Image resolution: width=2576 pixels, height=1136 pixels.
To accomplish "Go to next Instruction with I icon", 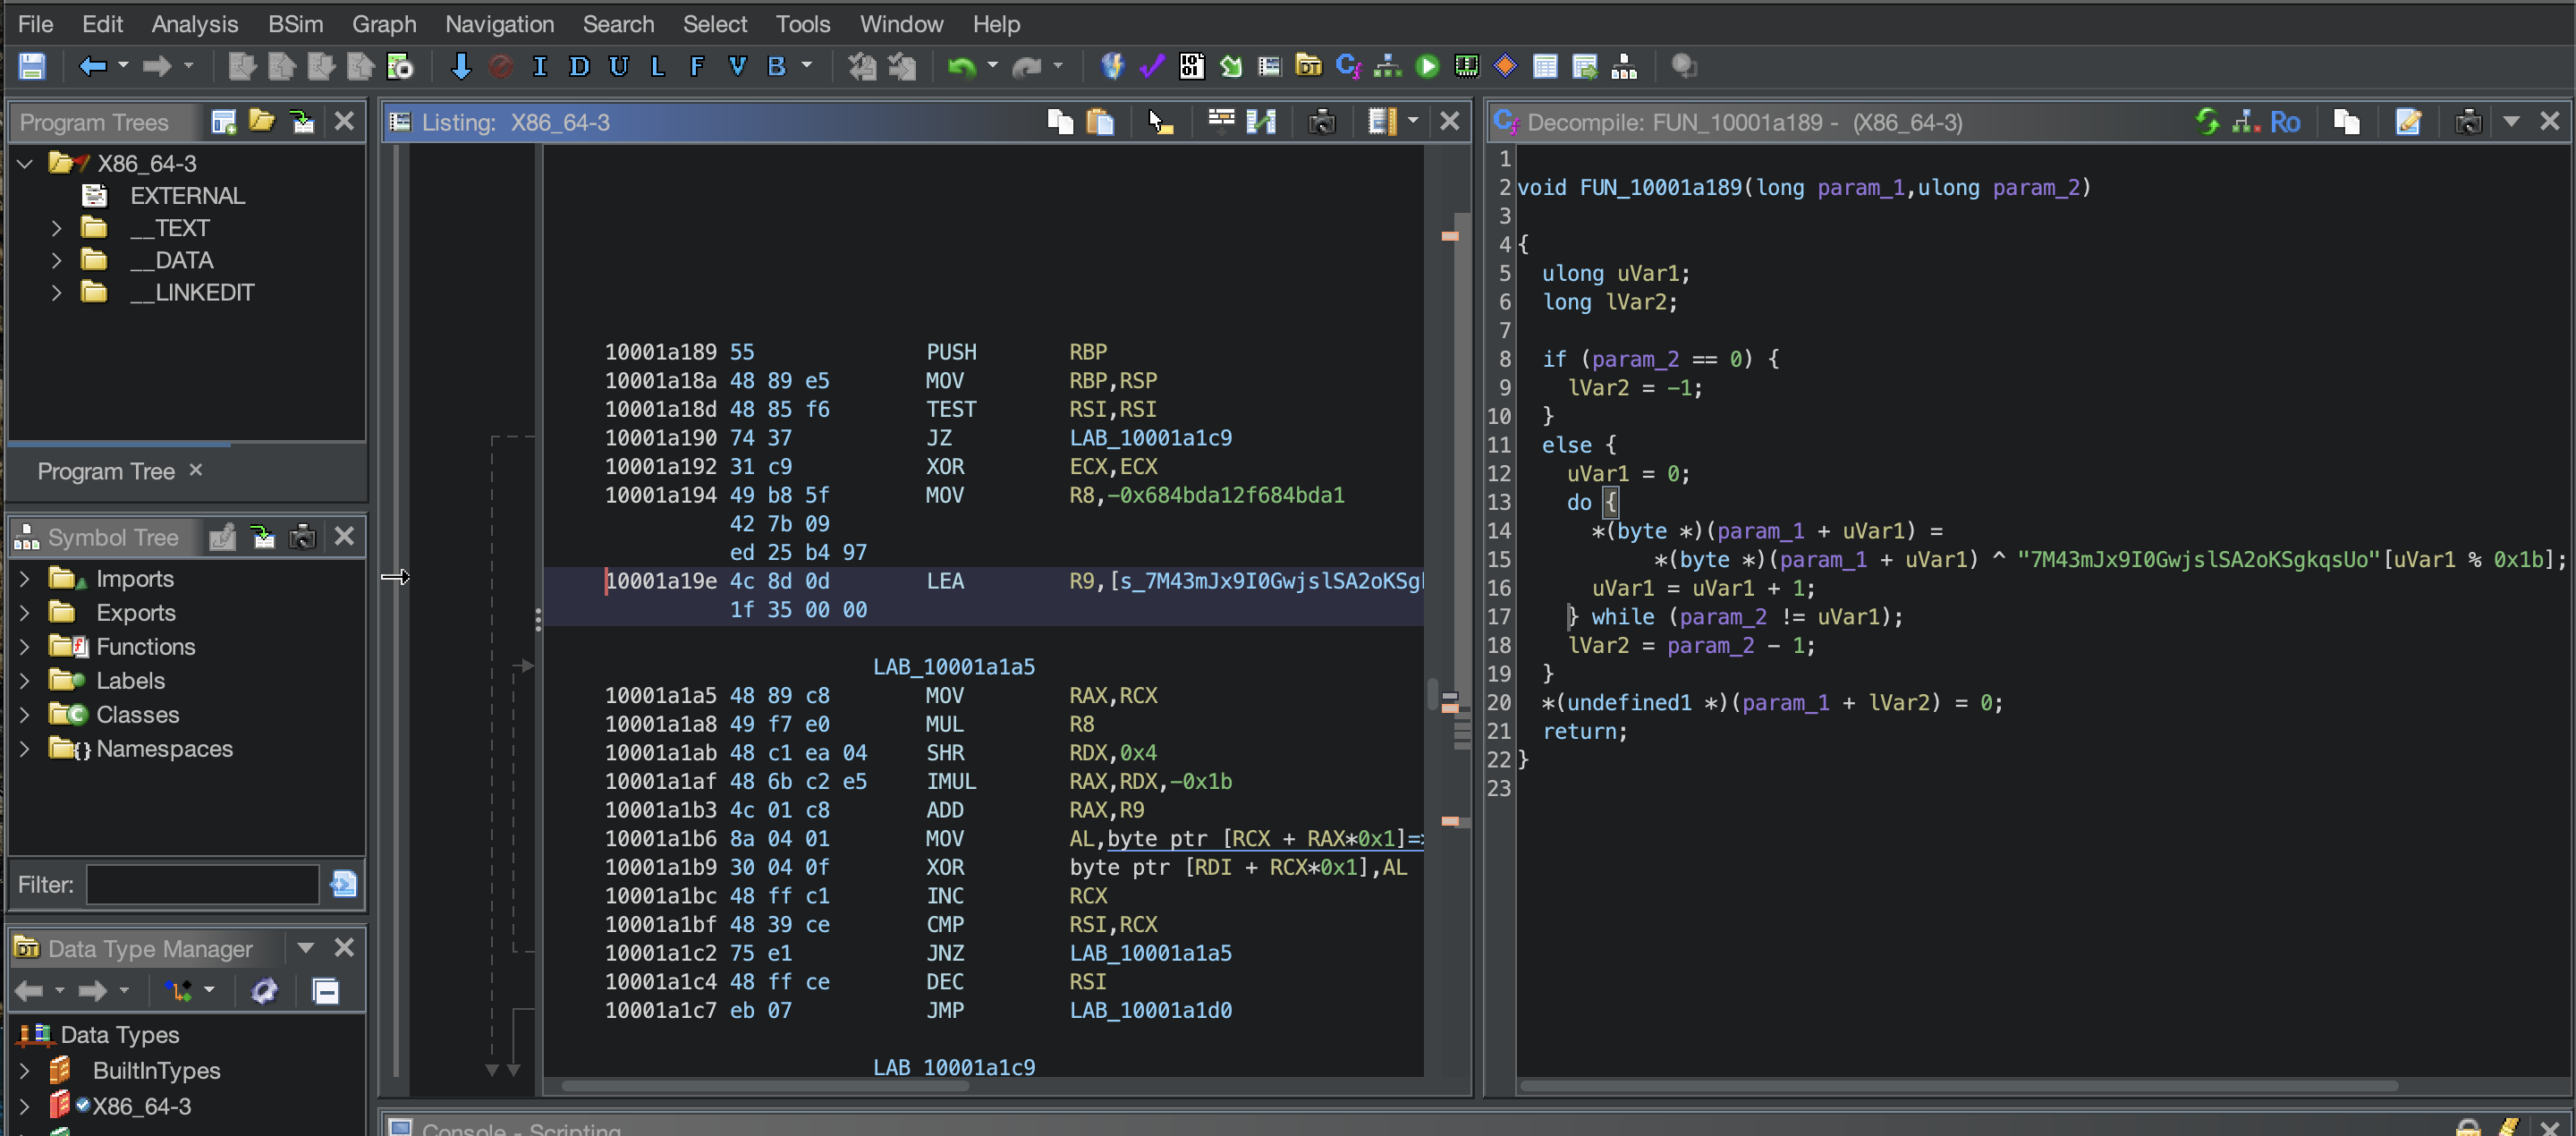I will pyautogui.click(x=539, y=67).
